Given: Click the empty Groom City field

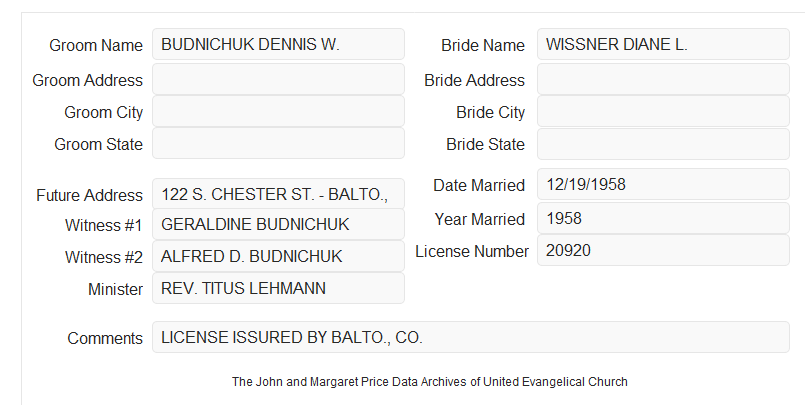Looking at the screenshot, I should pyautogui.click(x=278, y=111).
